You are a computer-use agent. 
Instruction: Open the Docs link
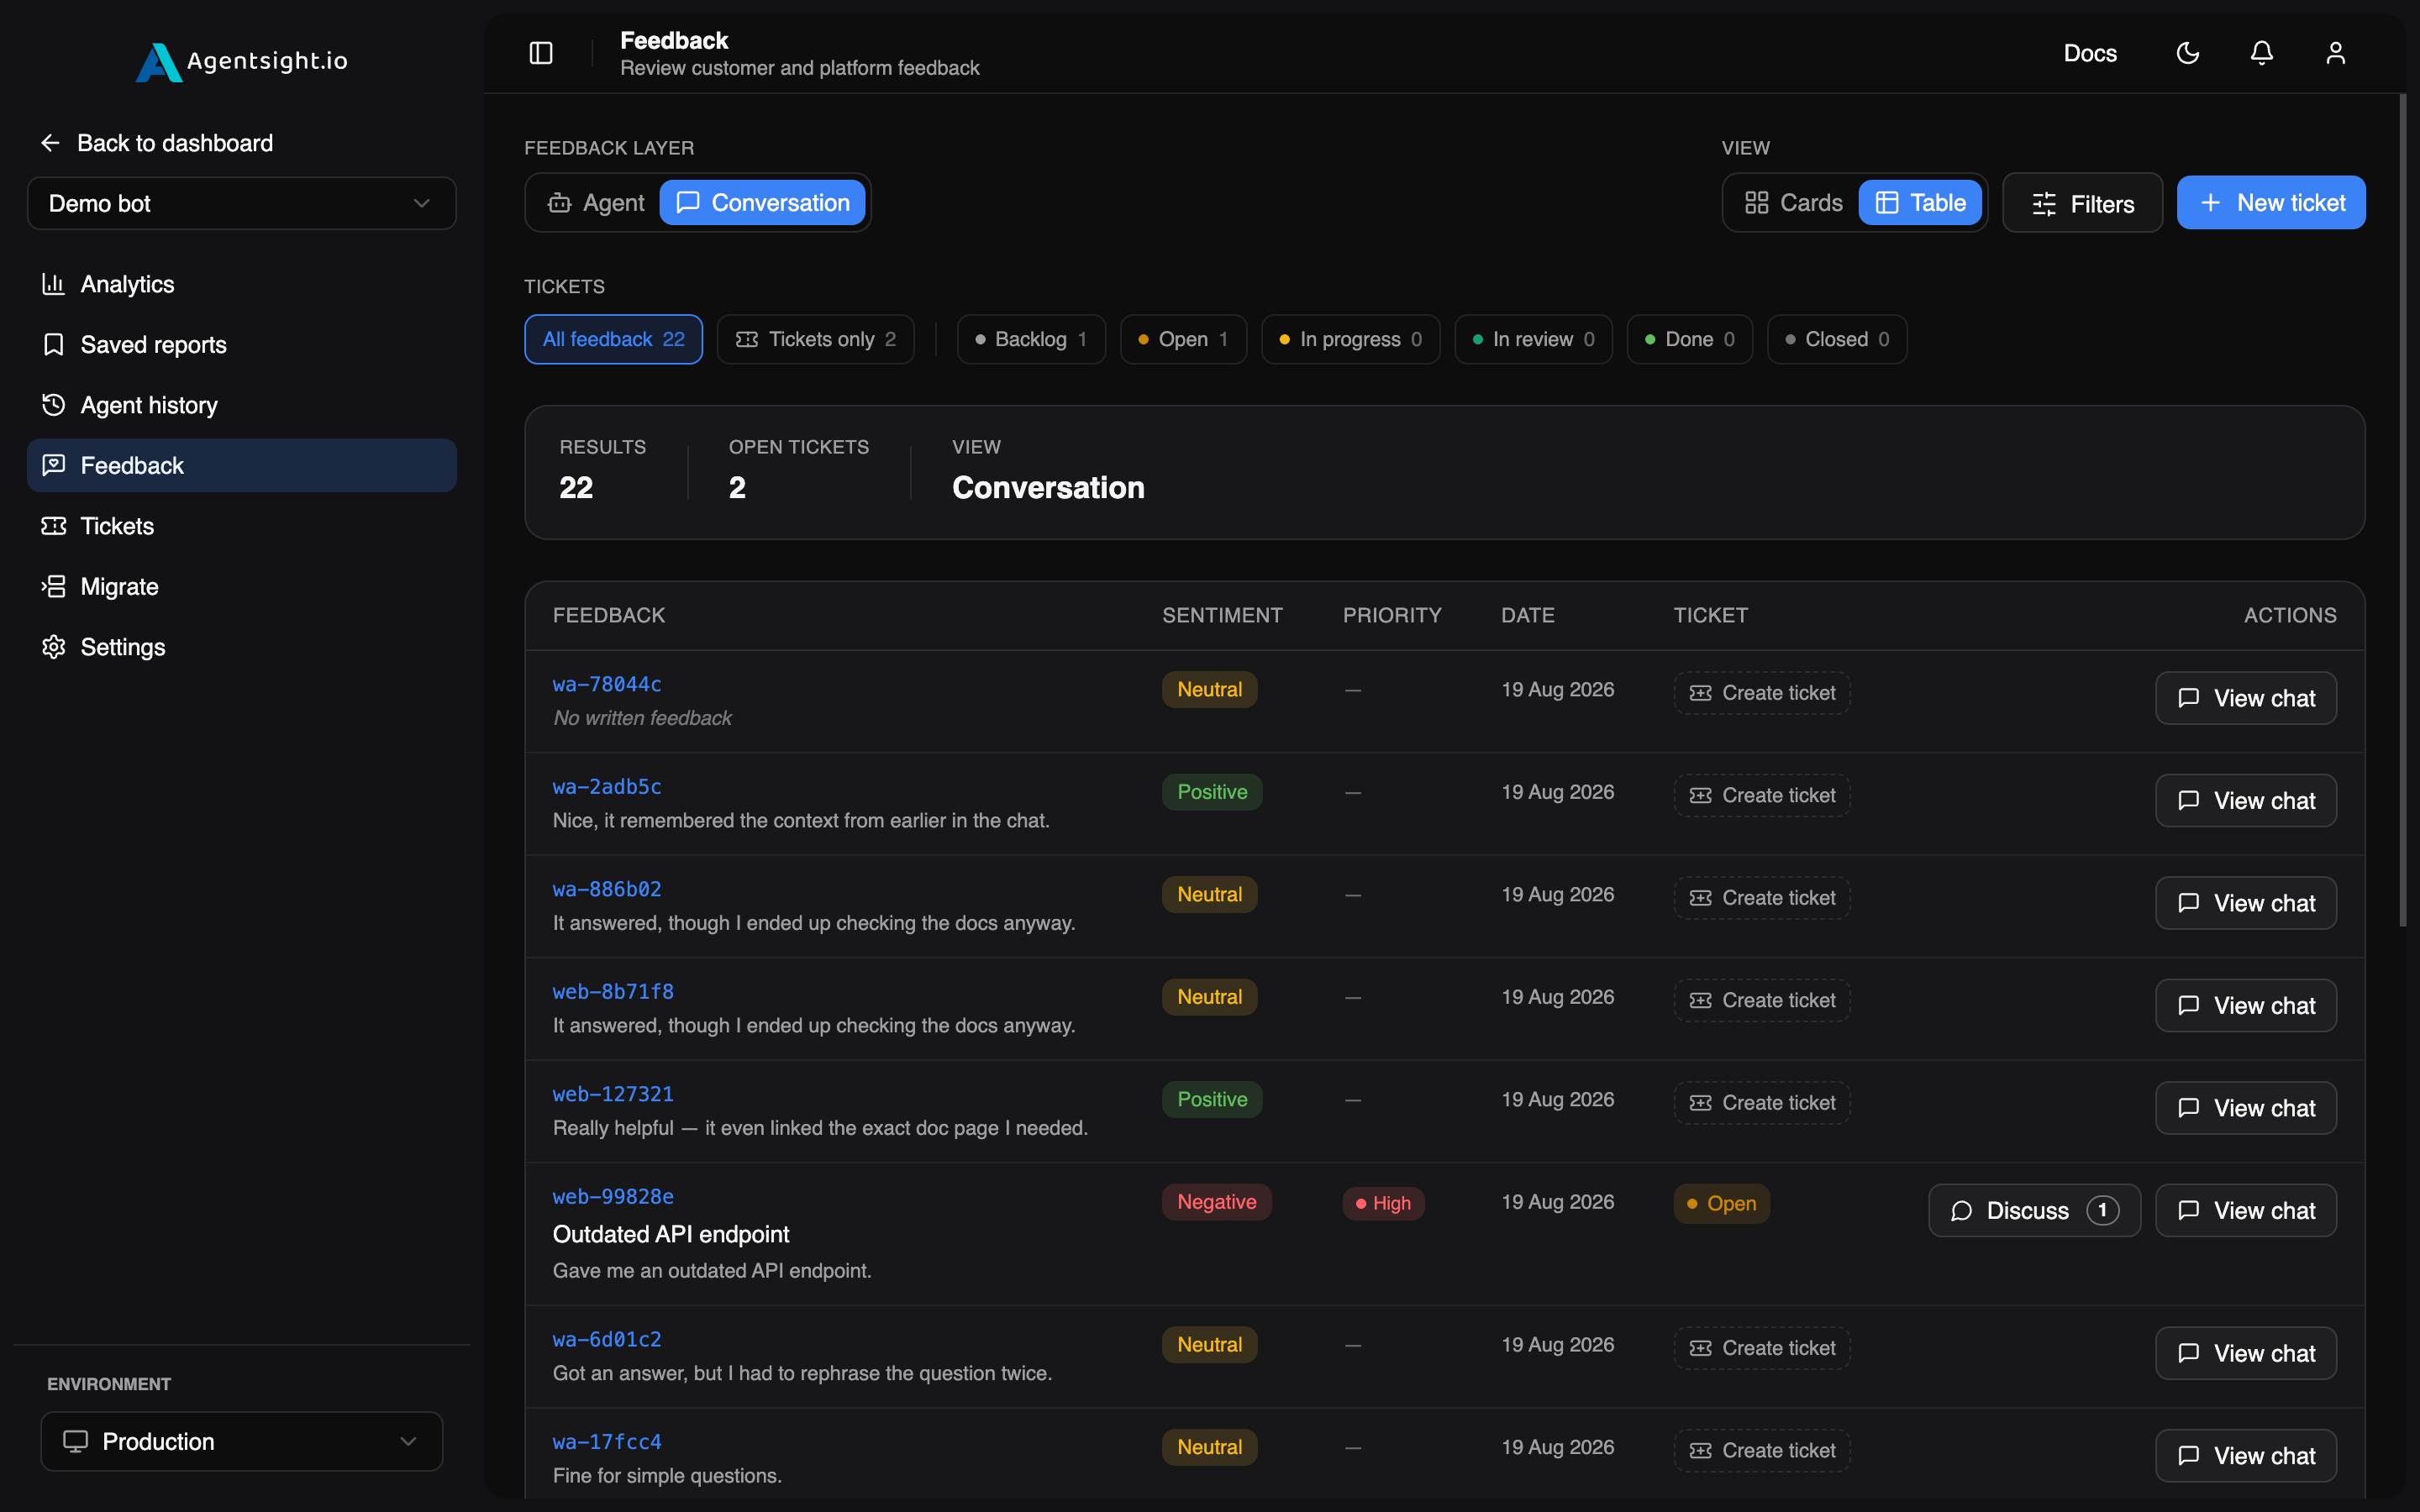(x=2090, y=53)
